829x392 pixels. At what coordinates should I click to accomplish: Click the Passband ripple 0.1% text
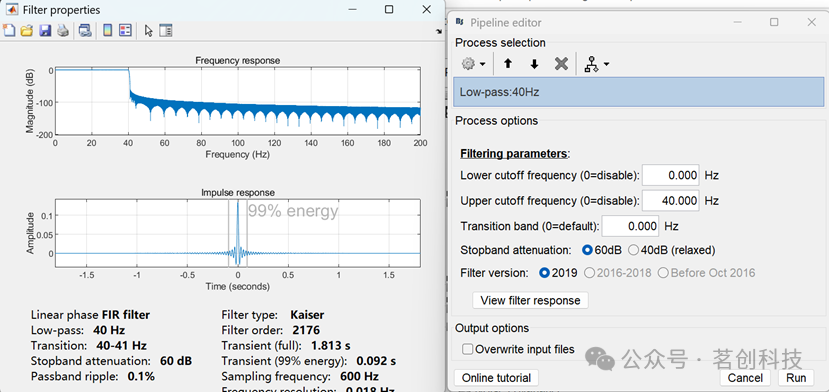click(93, 377)
